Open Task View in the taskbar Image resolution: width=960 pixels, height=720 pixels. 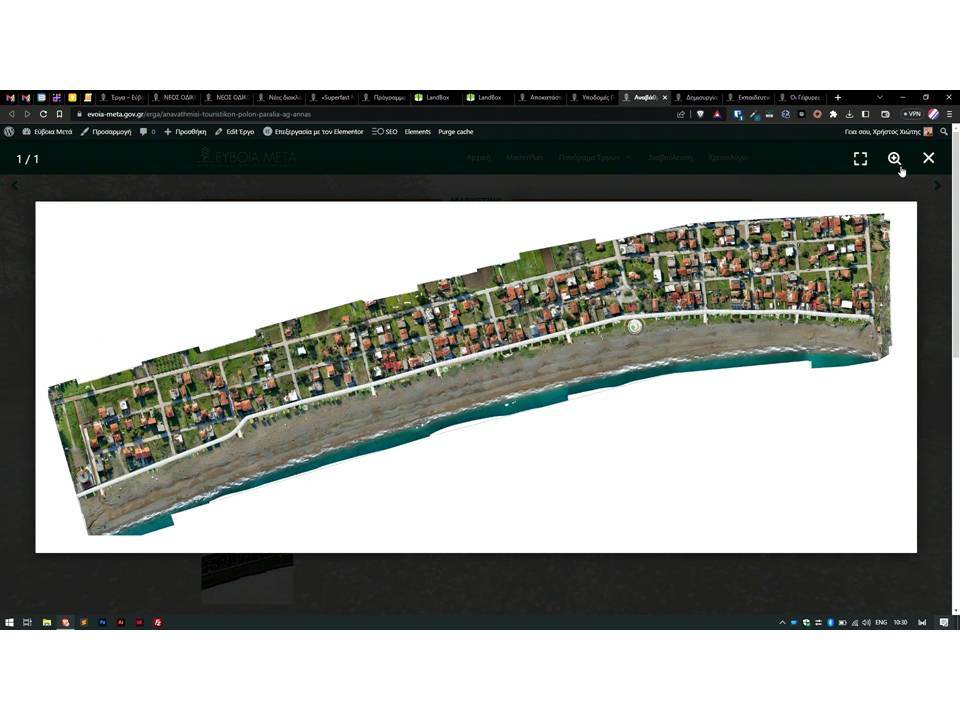click(27, 622)
